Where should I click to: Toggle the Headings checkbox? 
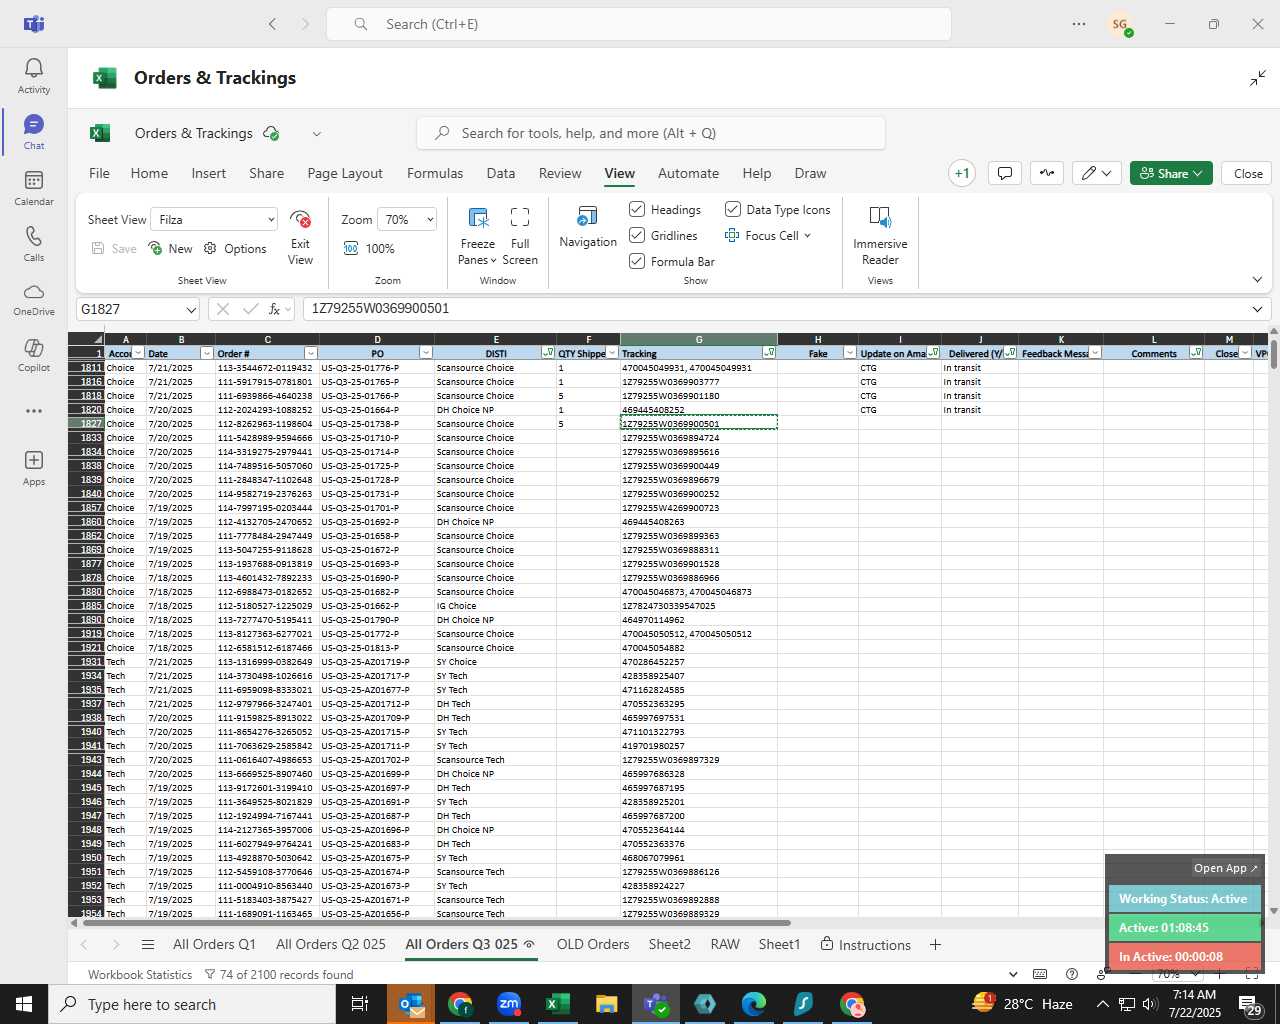(637, 209)
